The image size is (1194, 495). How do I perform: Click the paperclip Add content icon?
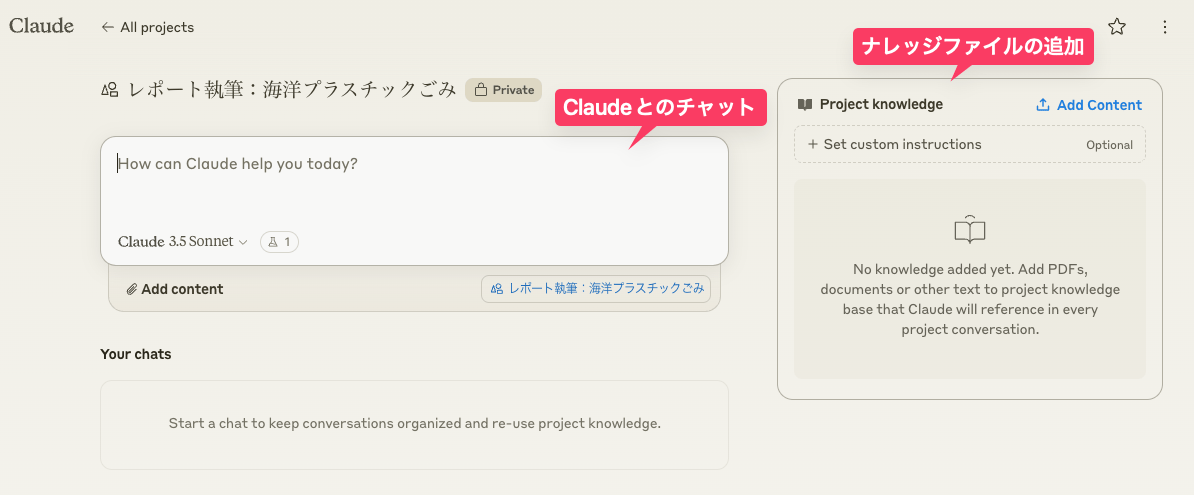[x=131, y=289]
